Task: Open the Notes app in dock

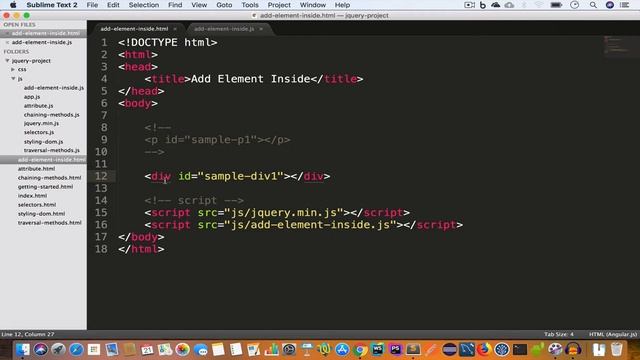Action: point(218,350)
